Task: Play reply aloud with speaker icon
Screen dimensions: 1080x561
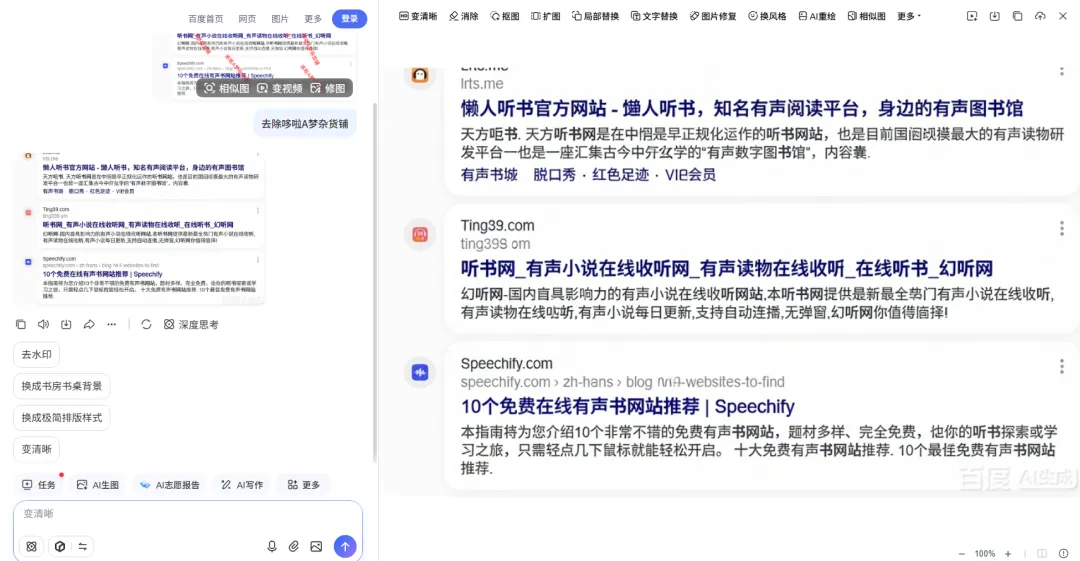Action: click(x=43, y=325)
